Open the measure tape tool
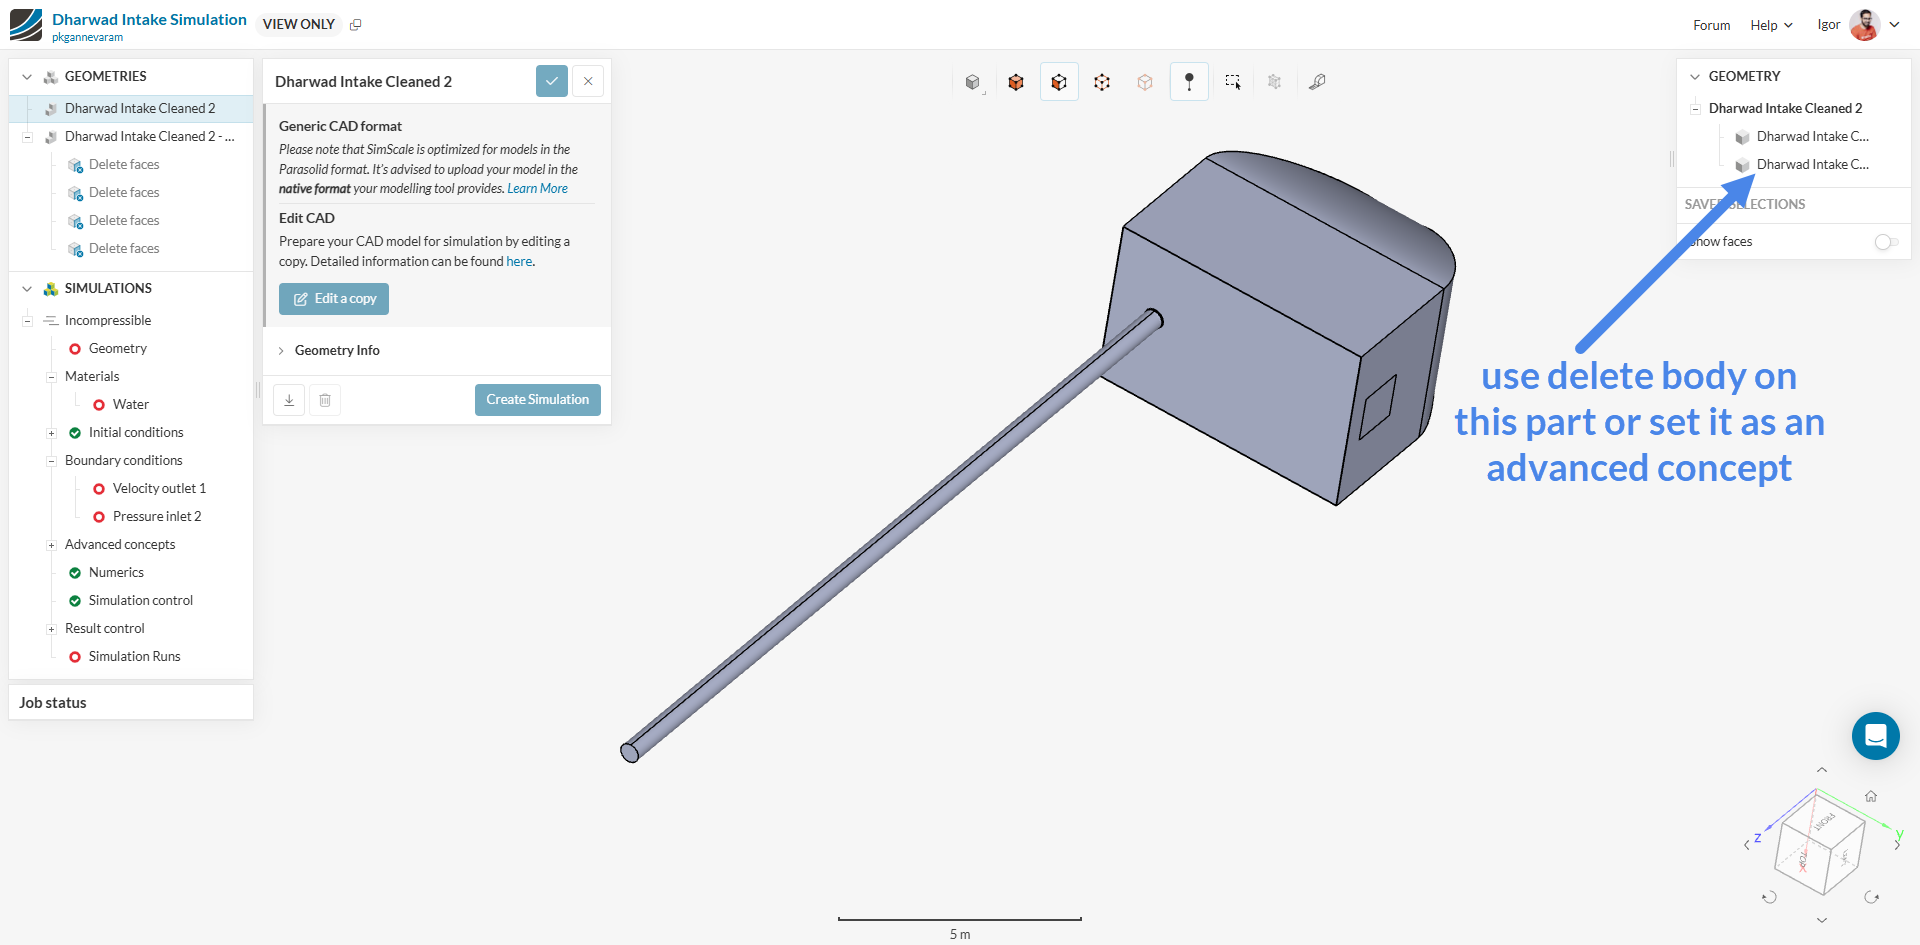The image size is (1920, 945). click(1317, 82)
